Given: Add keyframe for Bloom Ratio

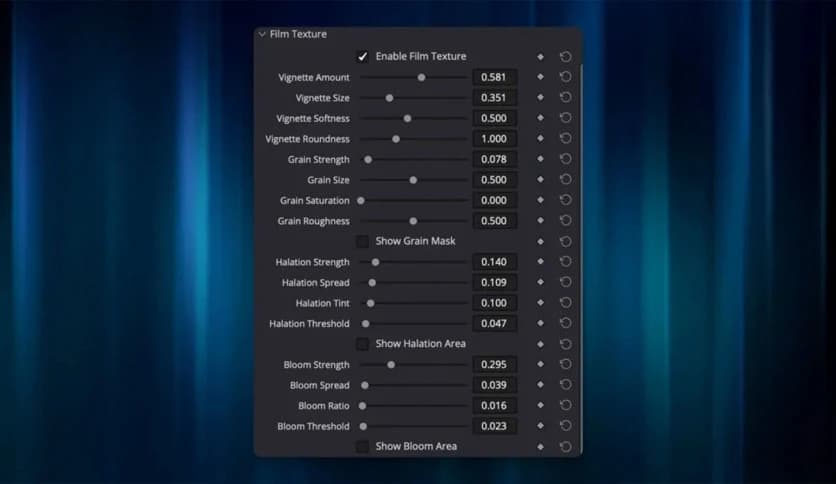Looking at the screenshot, I should tap(540, 406).
